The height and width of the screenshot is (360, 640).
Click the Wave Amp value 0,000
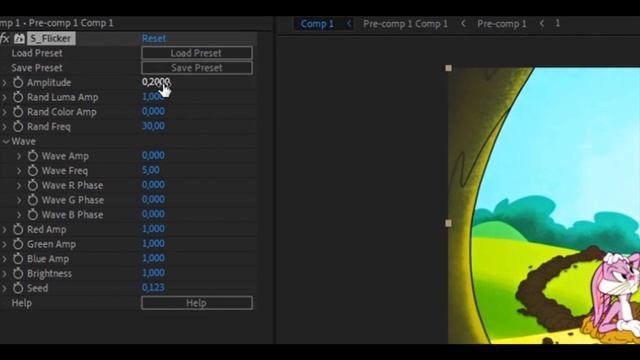(x=153, y=155)
